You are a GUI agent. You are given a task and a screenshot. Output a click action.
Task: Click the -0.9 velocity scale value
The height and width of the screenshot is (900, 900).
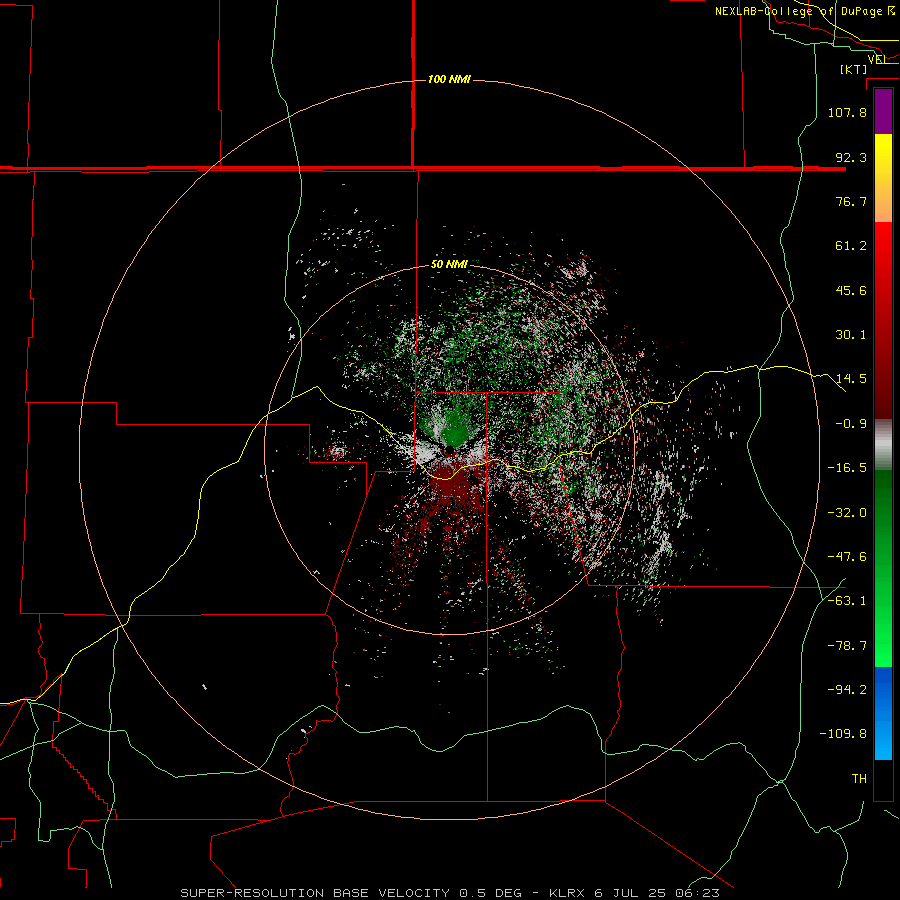pyautogui.click(x=851, y=424)
